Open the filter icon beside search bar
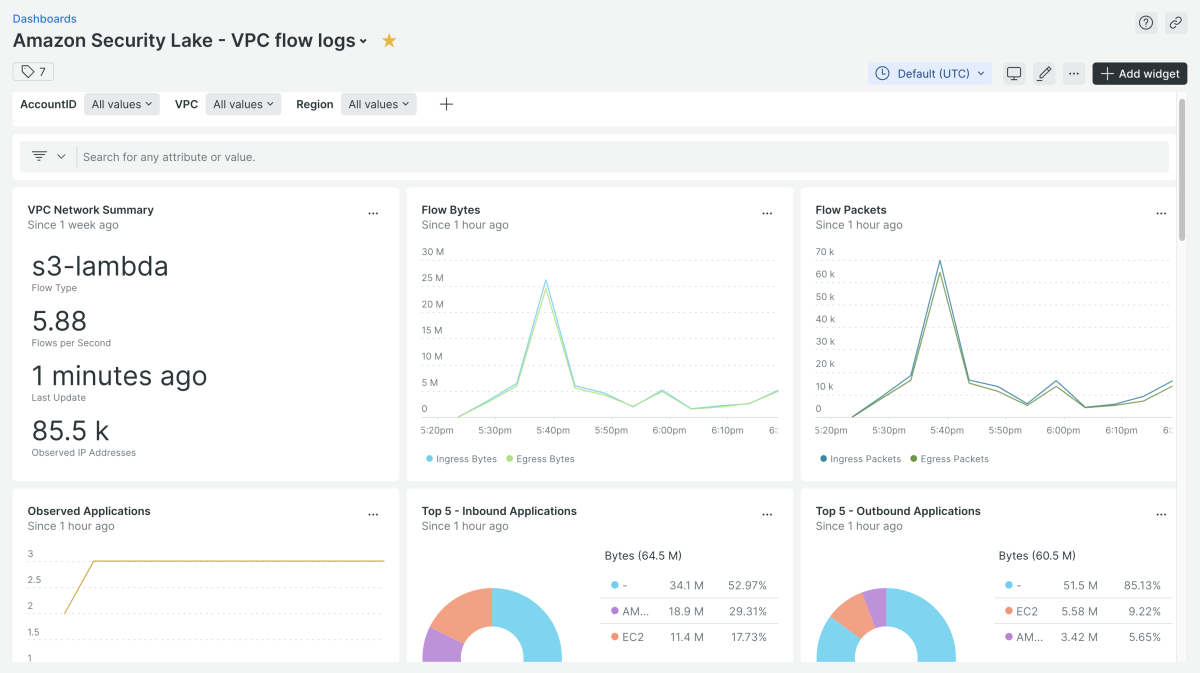The width and height of the screenshot is (1200, 673). [40, 156]
